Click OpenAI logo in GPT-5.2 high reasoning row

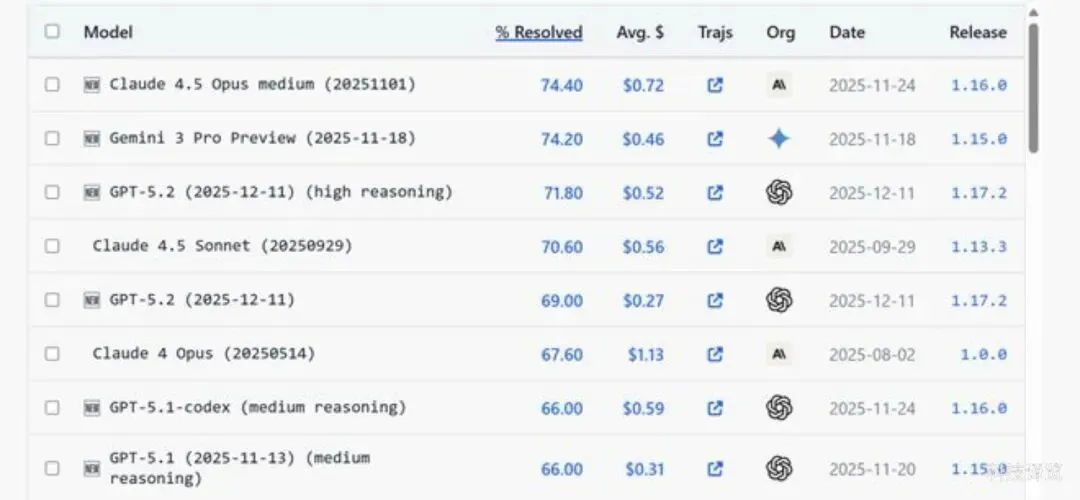tap(779, 193)
